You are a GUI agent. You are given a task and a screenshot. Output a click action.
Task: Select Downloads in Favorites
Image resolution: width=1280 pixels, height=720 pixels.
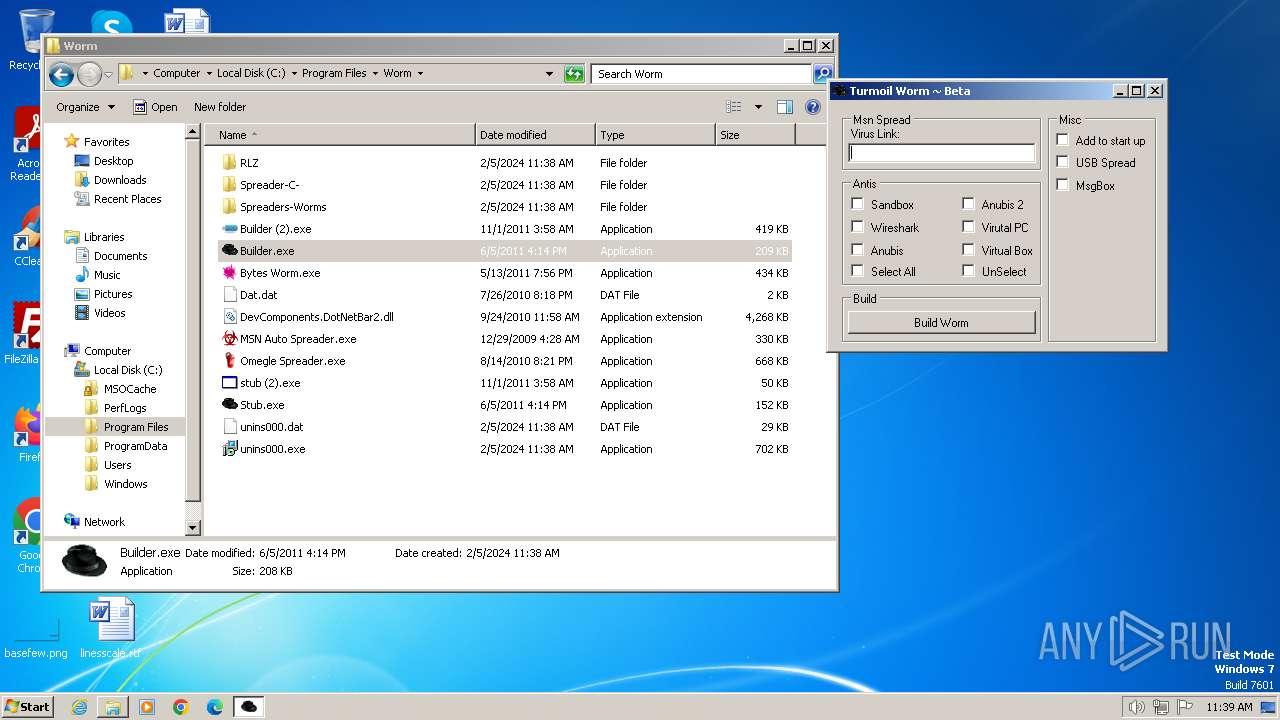click(x=120, y=180)
